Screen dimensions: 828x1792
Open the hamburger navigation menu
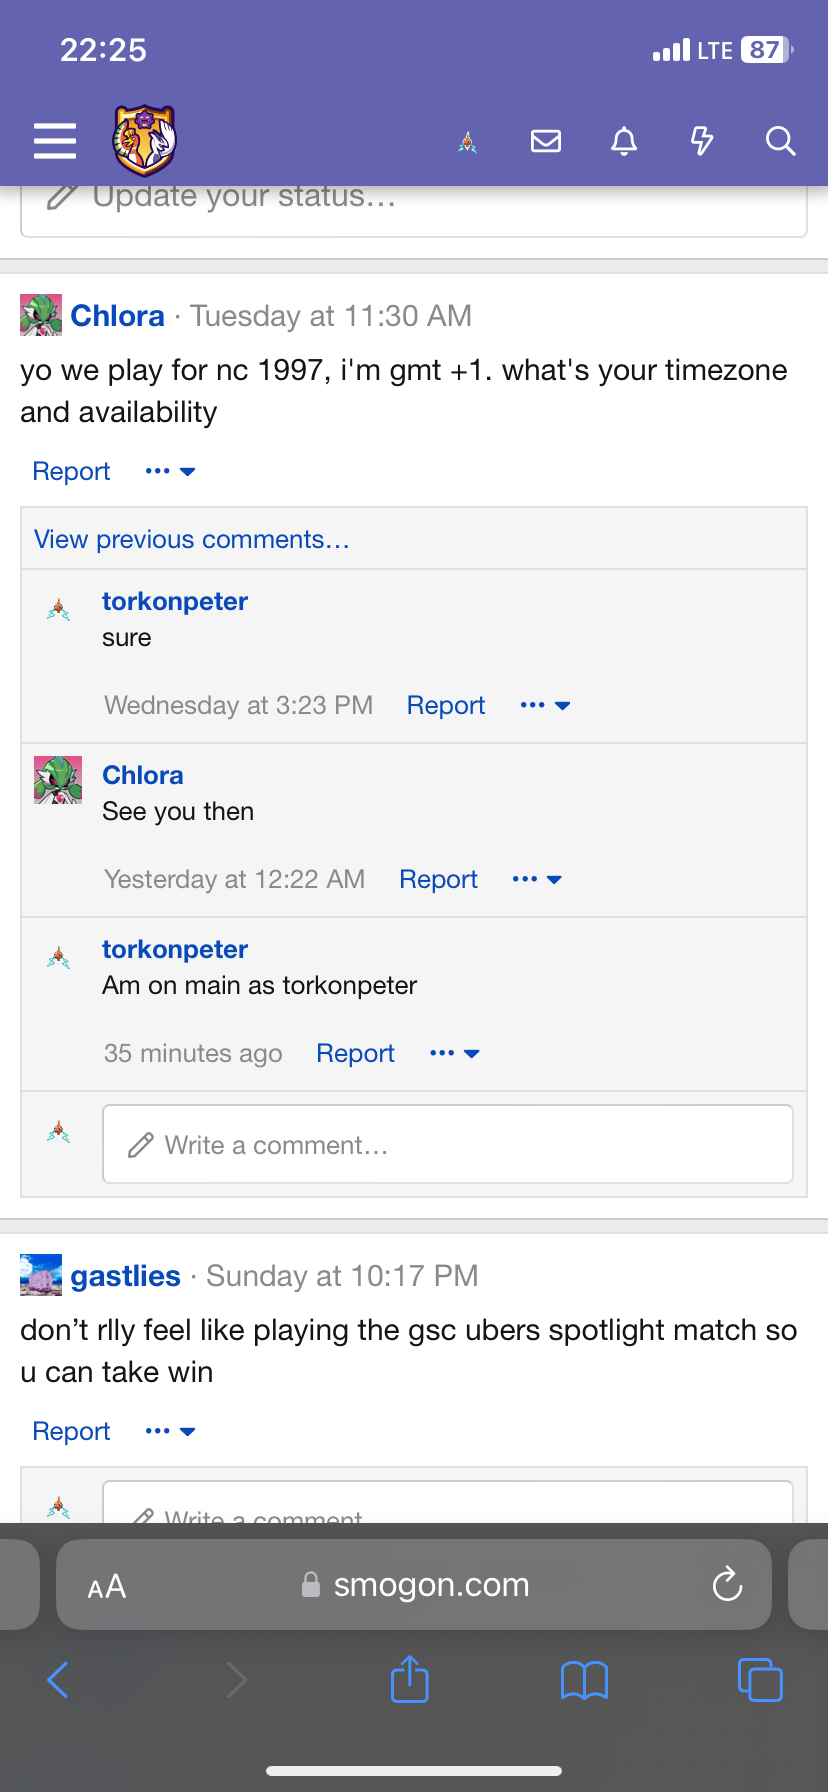pyautogui.click(x=55, y=141)
